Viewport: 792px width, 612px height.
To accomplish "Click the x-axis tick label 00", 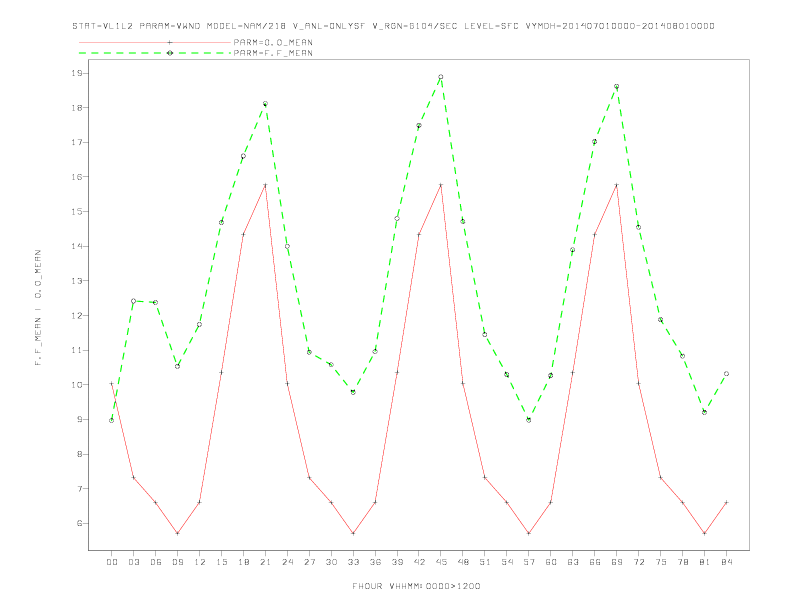I will [112, 562].
